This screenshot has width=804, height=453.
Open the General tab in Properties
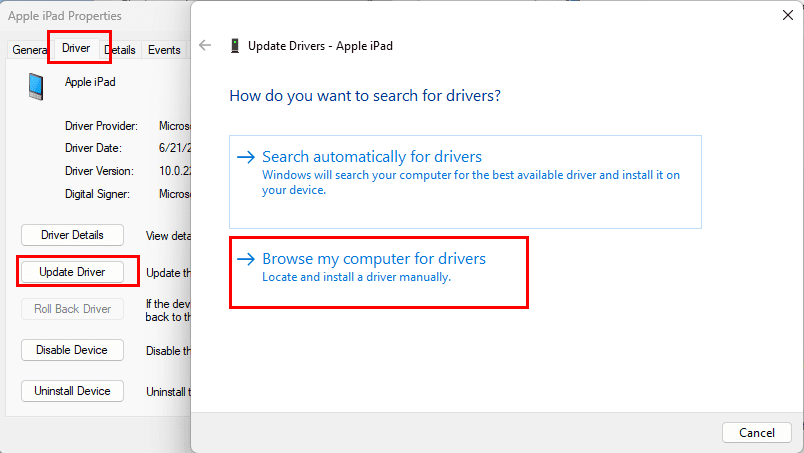[x=29, y=50]
